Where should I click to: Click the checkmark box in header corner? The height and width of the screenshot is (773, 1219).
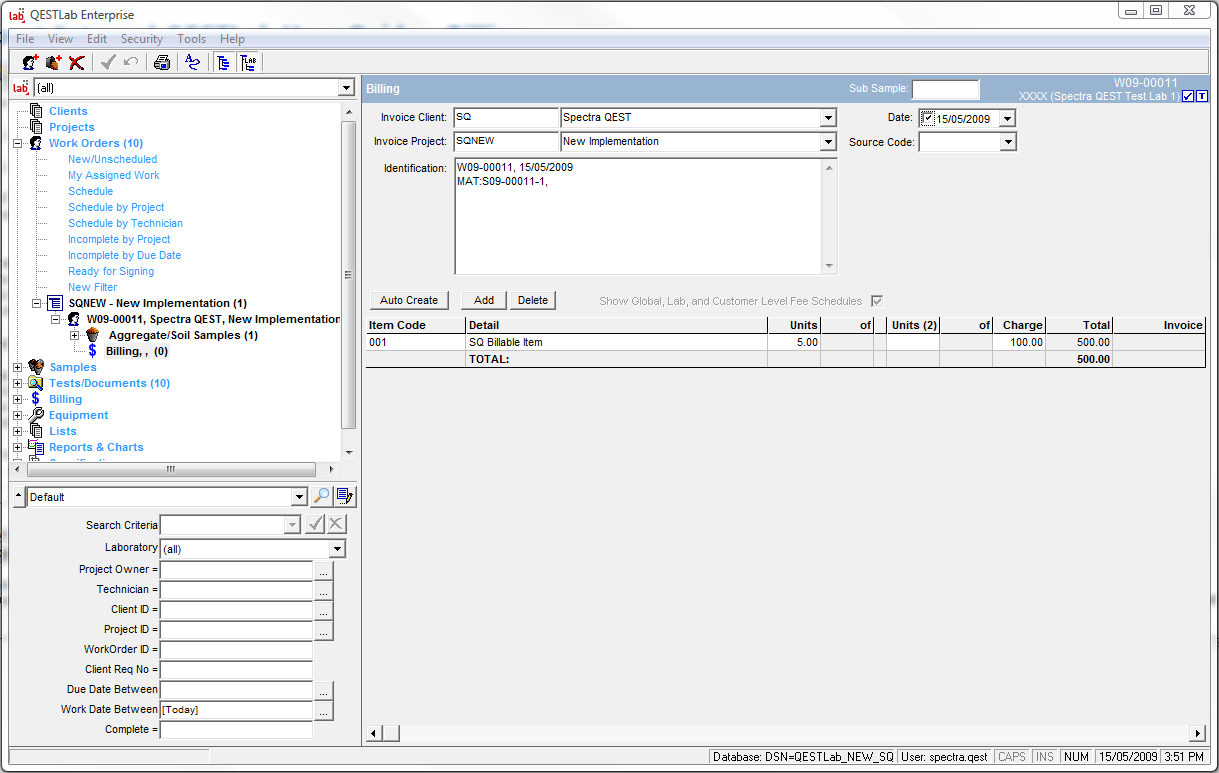click(x=1187, y=96)
